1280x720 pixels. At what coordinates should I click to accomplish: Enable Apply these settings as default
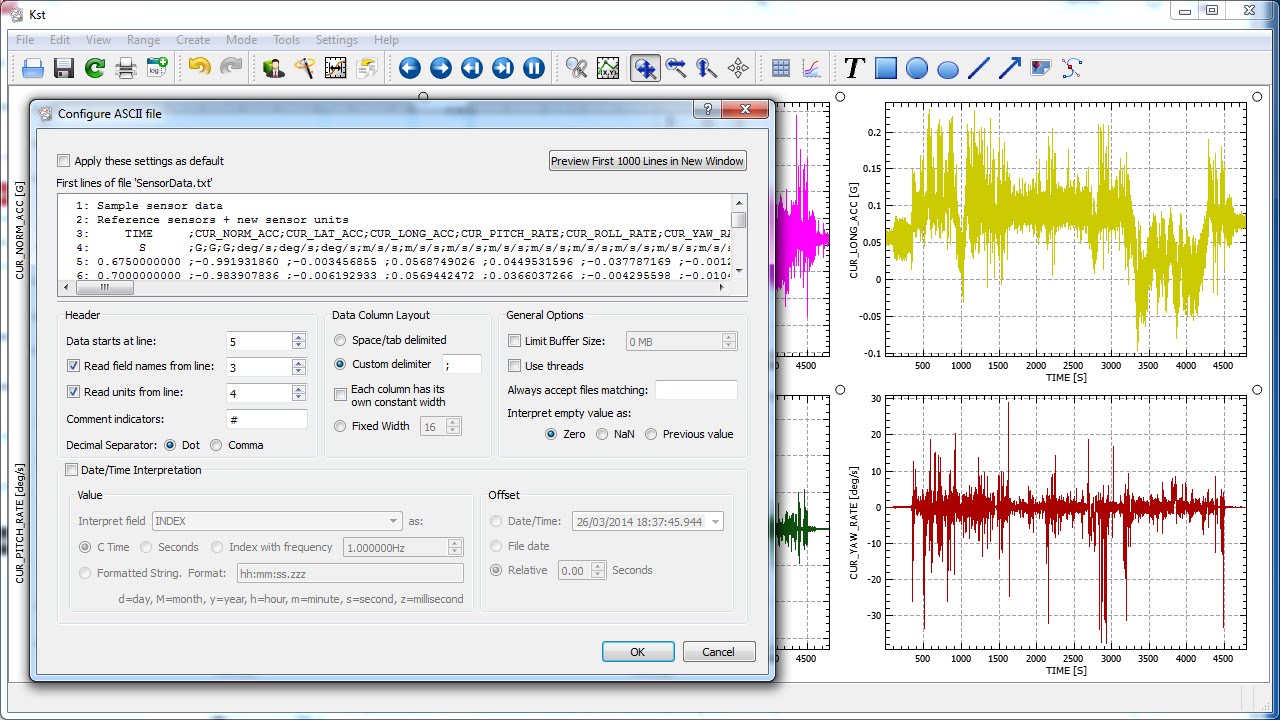coord(64,161)
